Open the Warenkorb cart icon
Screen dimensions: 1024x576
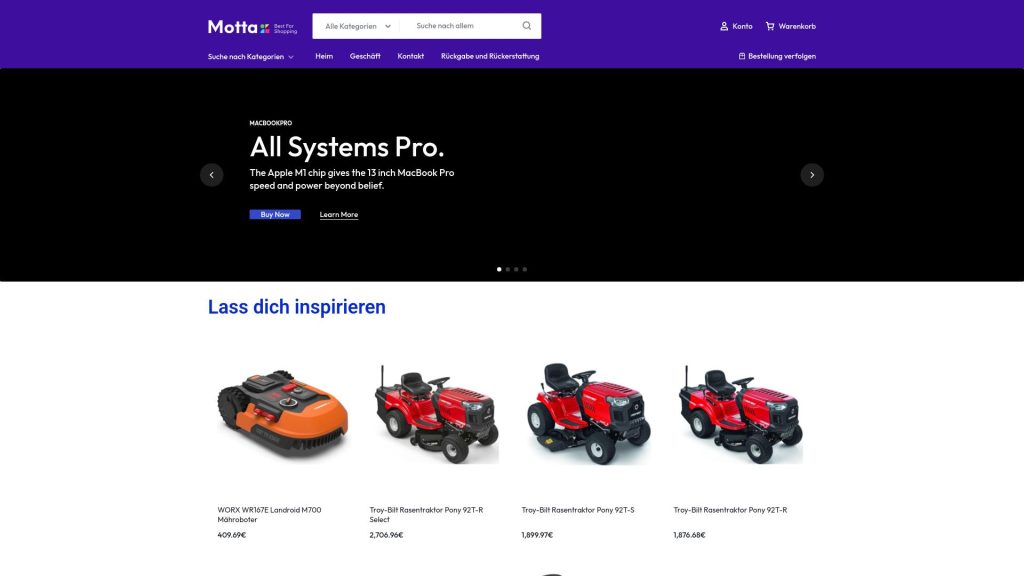(x=770, y=26)
